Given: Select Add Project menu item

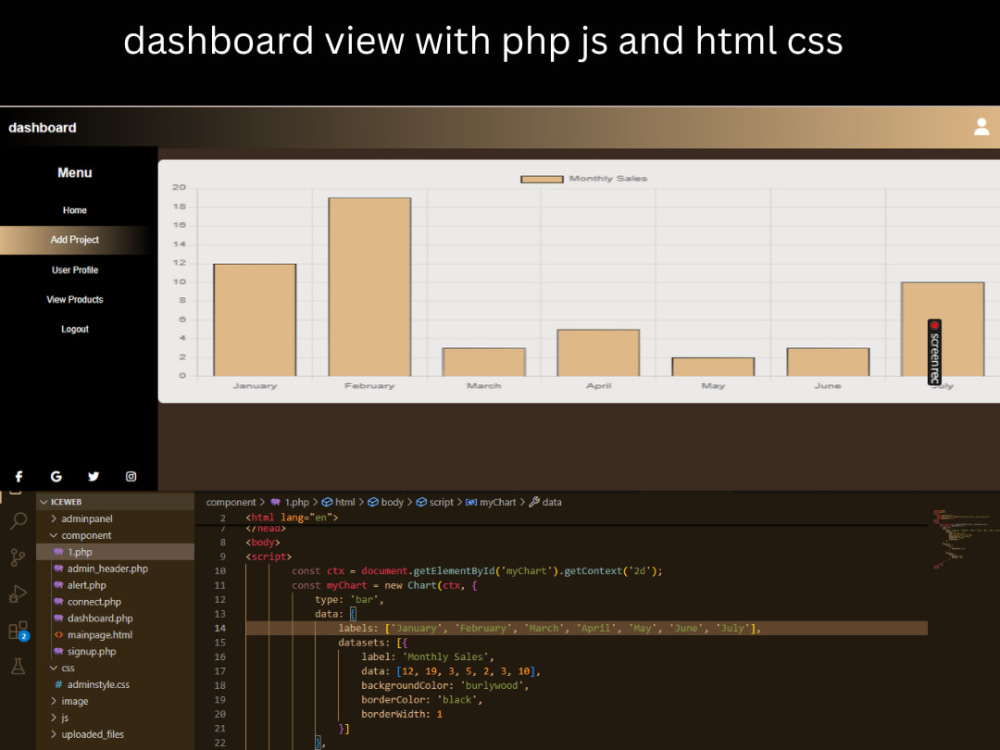Looking at the screenshot, I should (75, 240).
